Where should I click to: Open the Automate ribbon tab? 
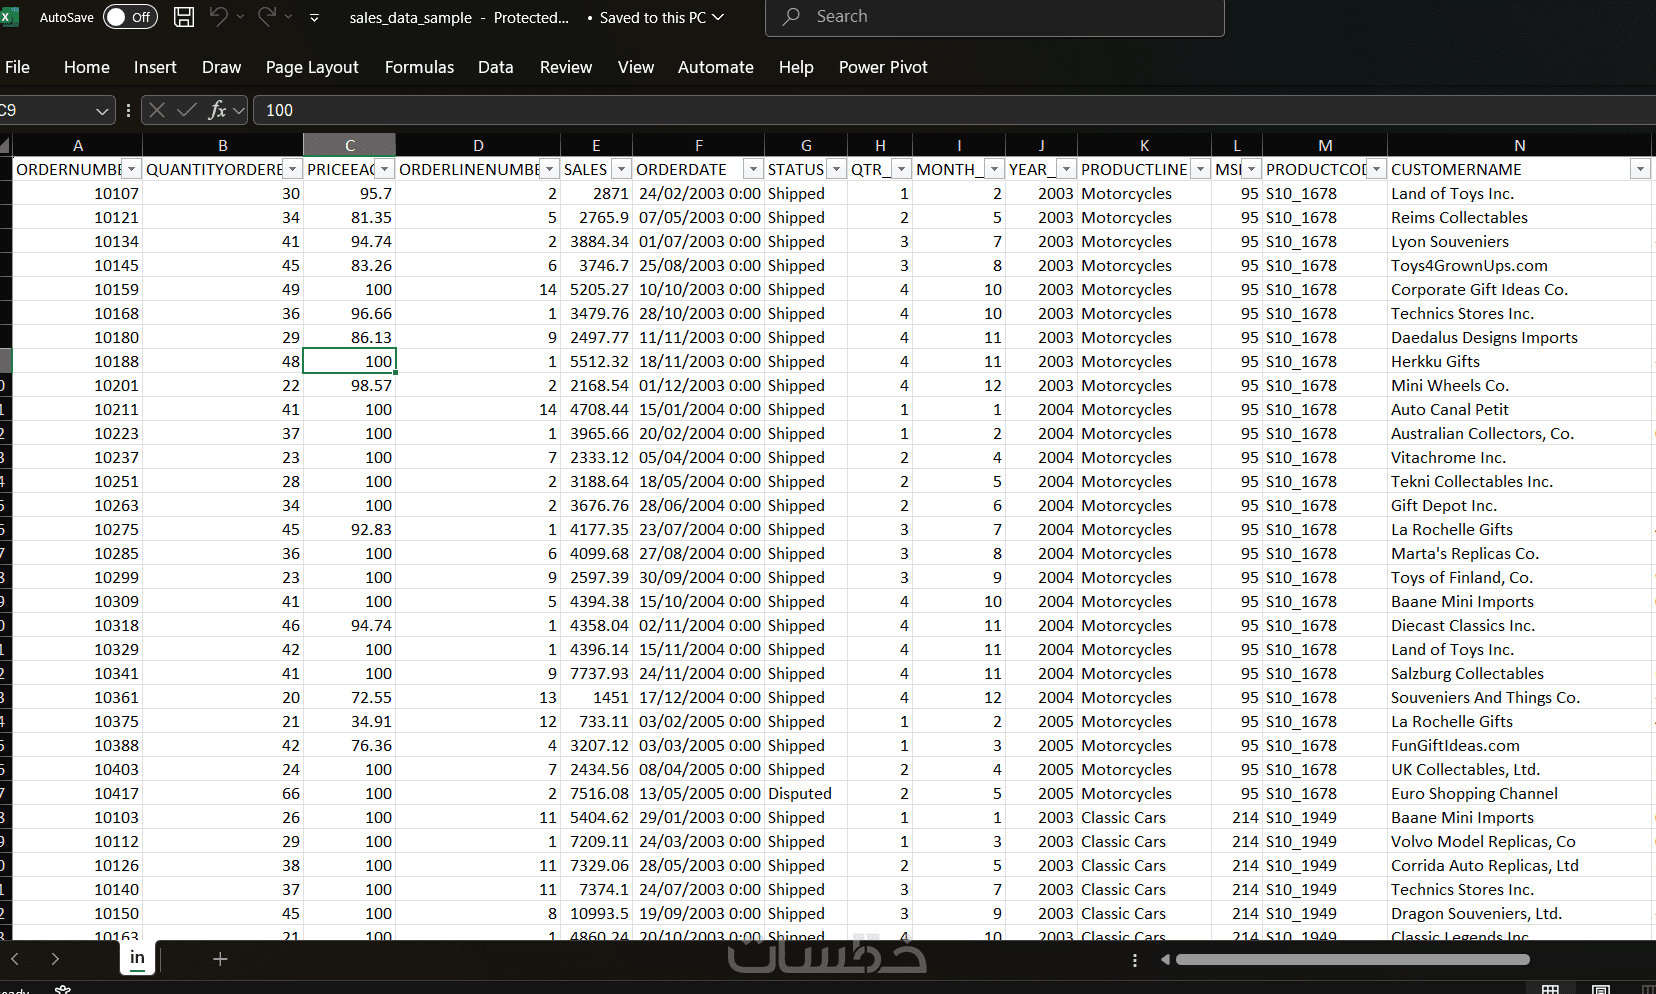click(x=716, y=67)
